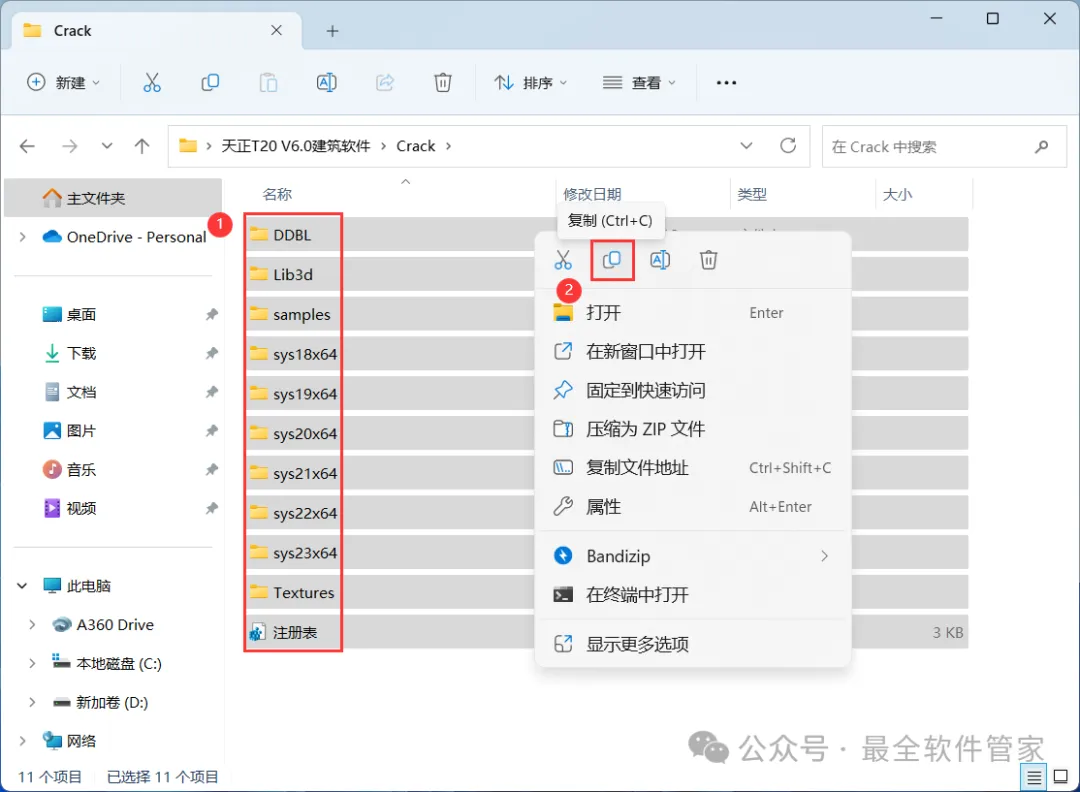Viewport: 1080px width, 792px height.
Task: Go up one folder level
Action: 142,146
